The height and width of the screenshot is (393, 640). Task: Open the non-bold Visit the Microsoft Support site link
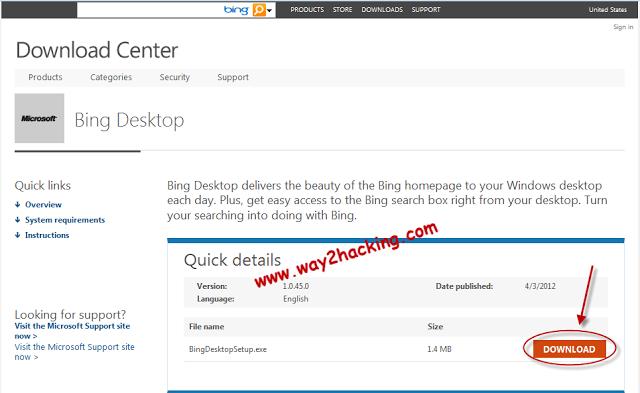click(x=74, y=352)
